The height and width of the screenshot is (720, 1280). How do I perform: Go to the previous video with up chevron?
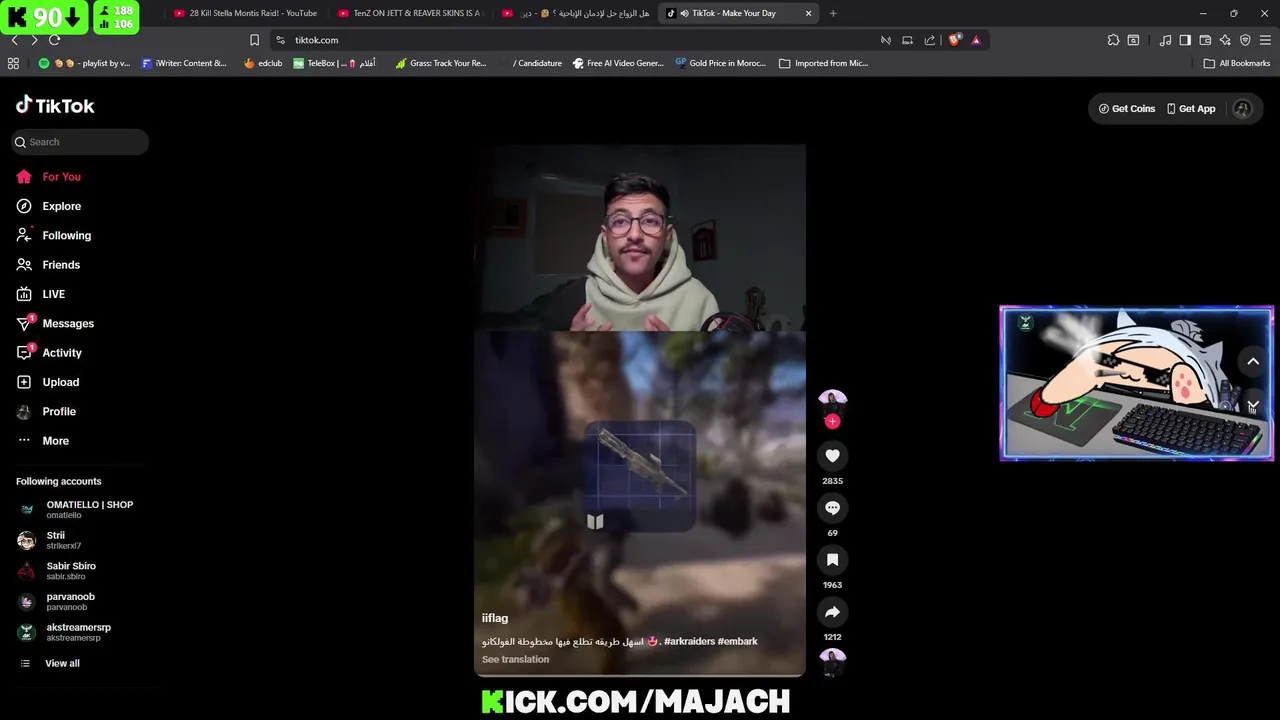(1253, 362)
